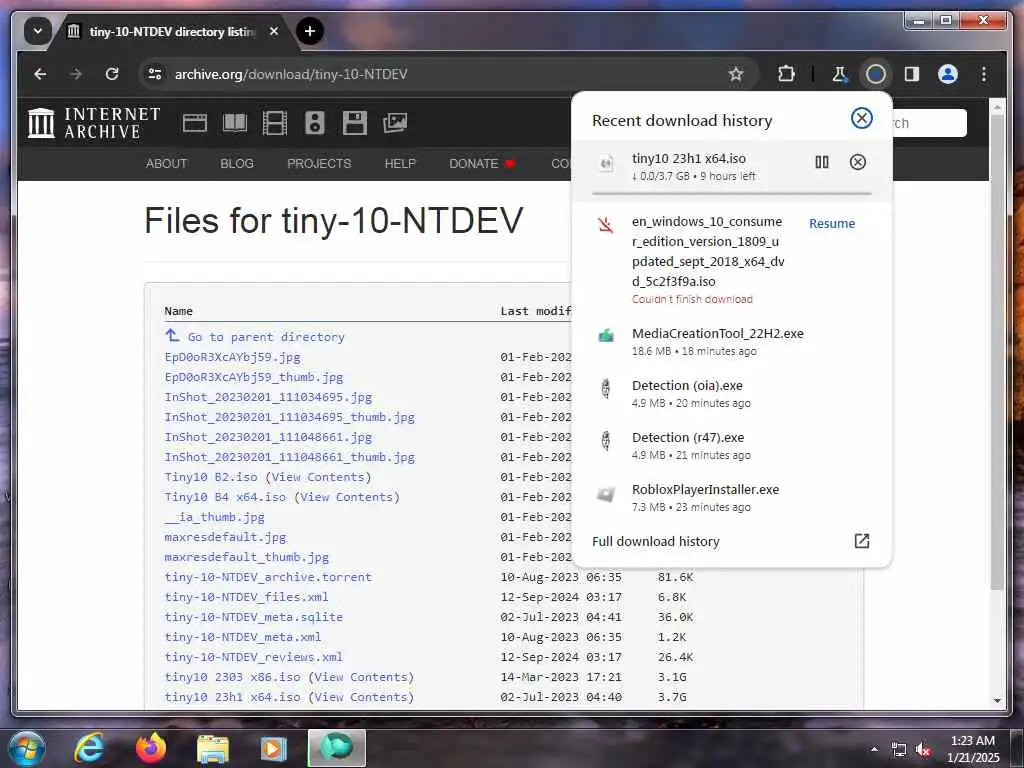Open Windows Media Player in taskbar

click(274, 748)
